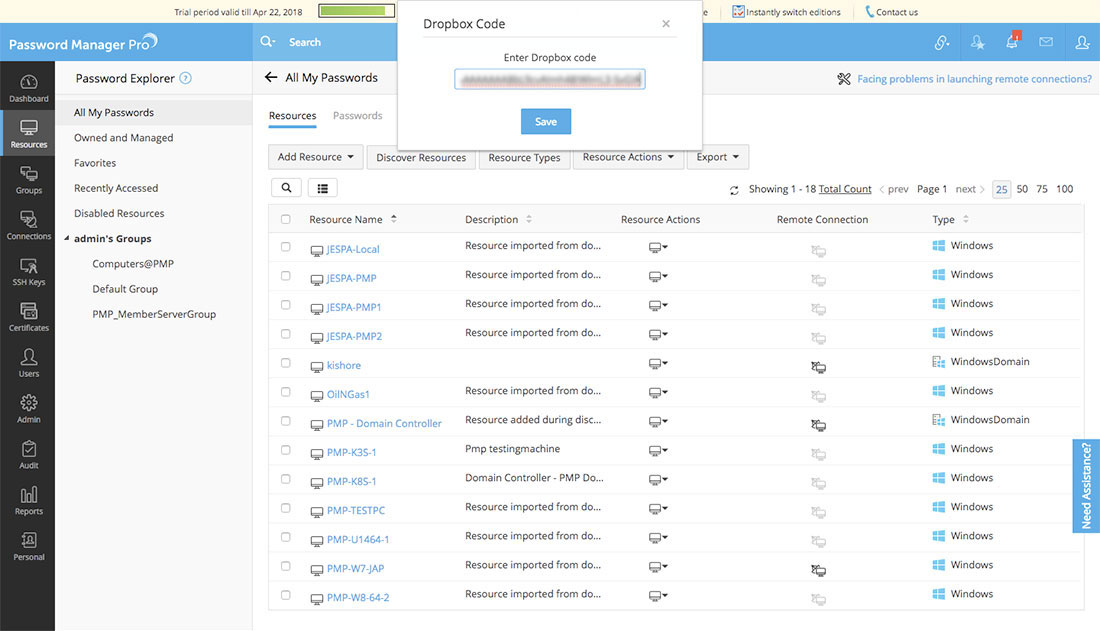The height and width of the screenshot is (631, 1100).
Task: Check the JESPA-Local row checkbox
Action: click(286, 246)
